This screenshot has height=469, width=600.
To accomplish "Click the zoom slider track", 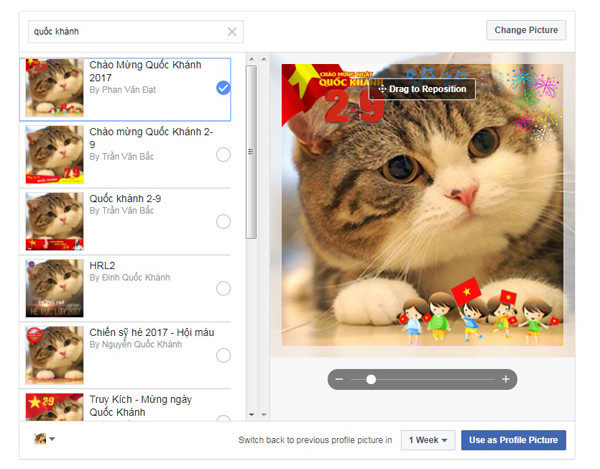I will click(423, 379).
